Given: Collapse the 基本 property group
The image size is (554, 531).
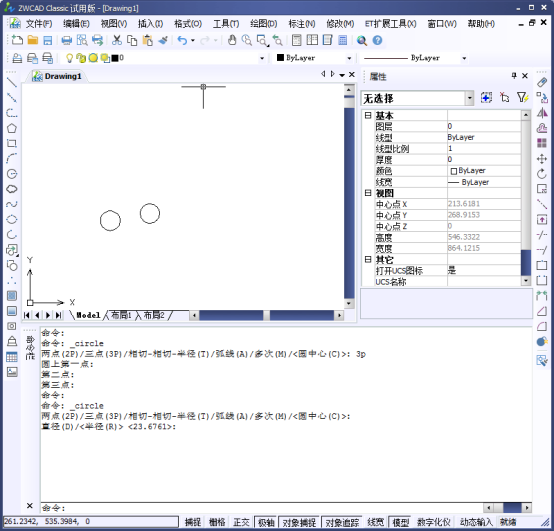Looking at the screenshot, I should (x=368, y=115).
